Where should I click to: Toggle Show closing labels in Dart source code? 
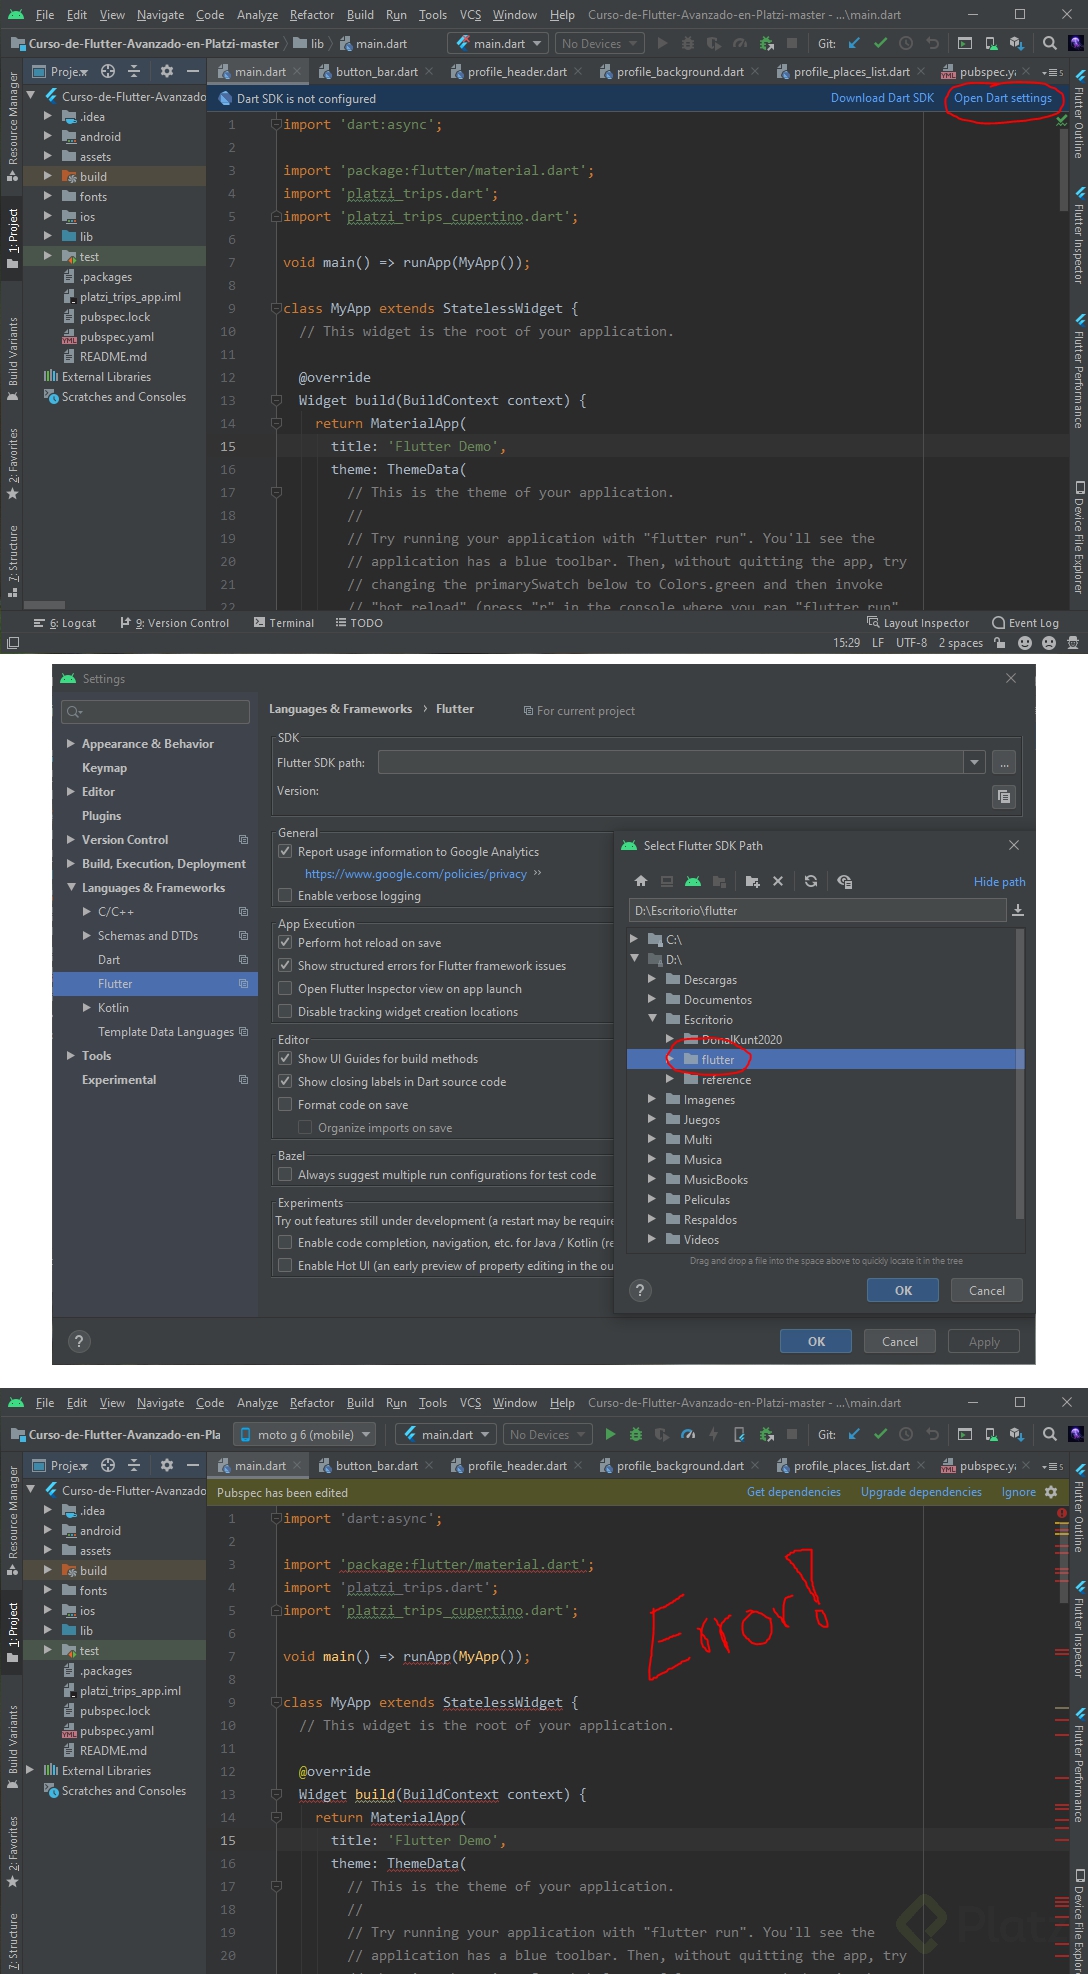pyautogui.click(x=285, y=1081)
